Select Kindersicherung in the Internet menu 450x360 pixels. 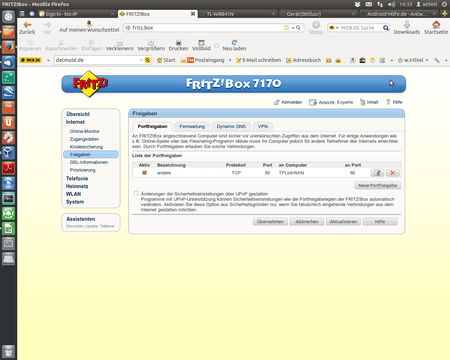tap(86, 147)
